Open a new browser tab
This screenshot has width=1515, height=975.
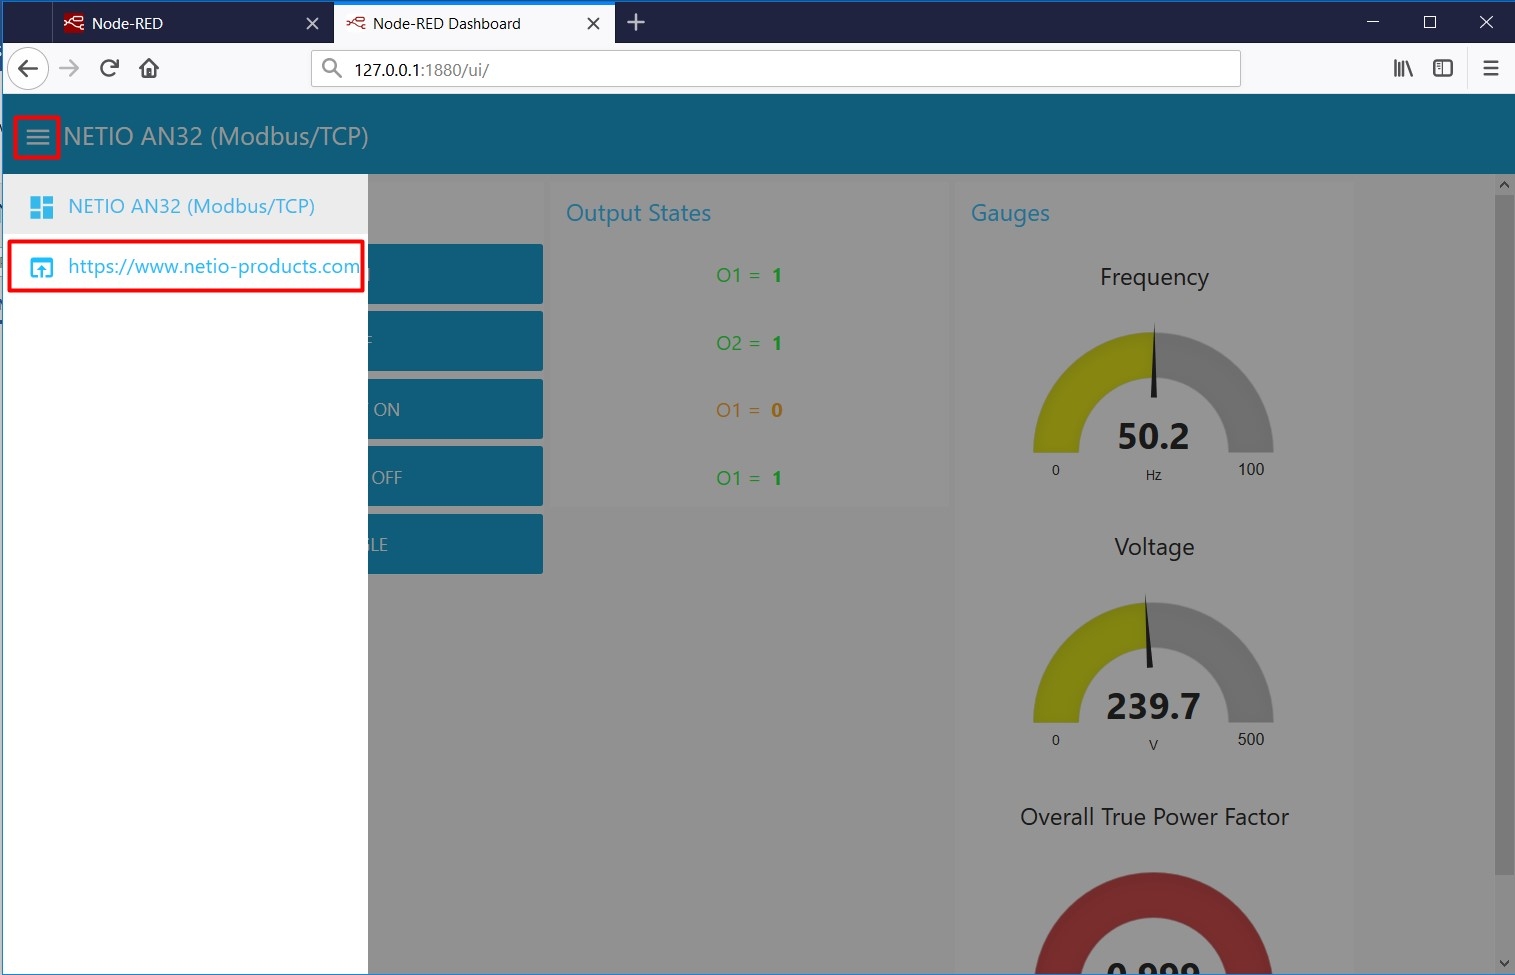(636, 22)
